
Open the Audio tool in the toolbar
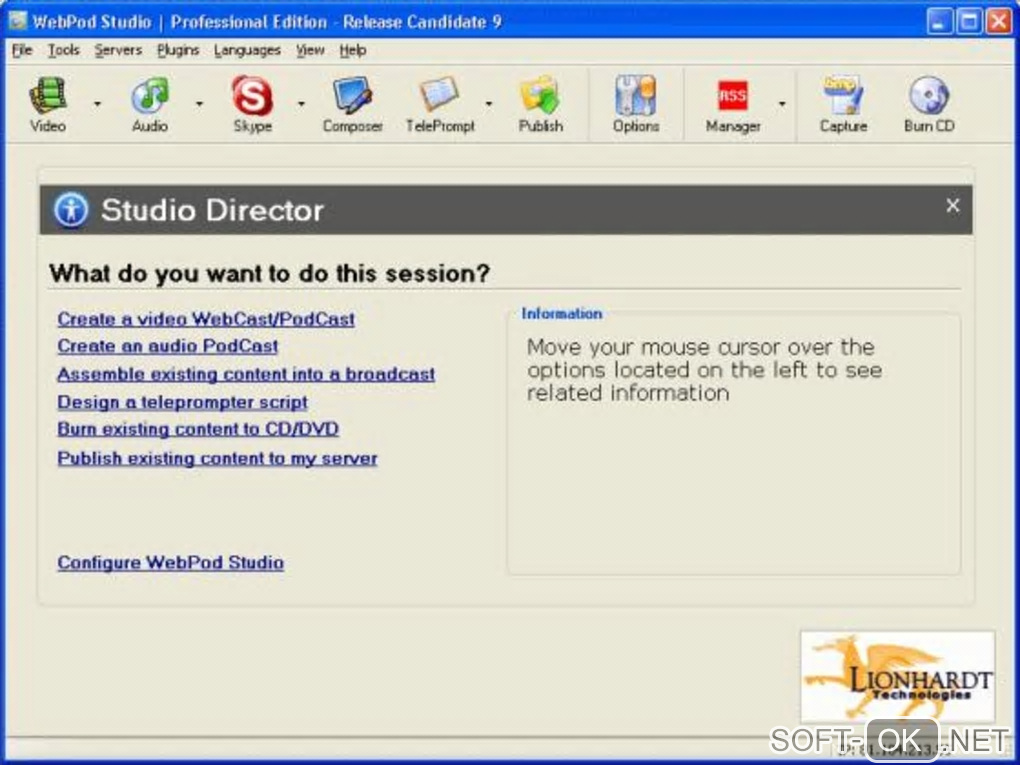point(150,104)
